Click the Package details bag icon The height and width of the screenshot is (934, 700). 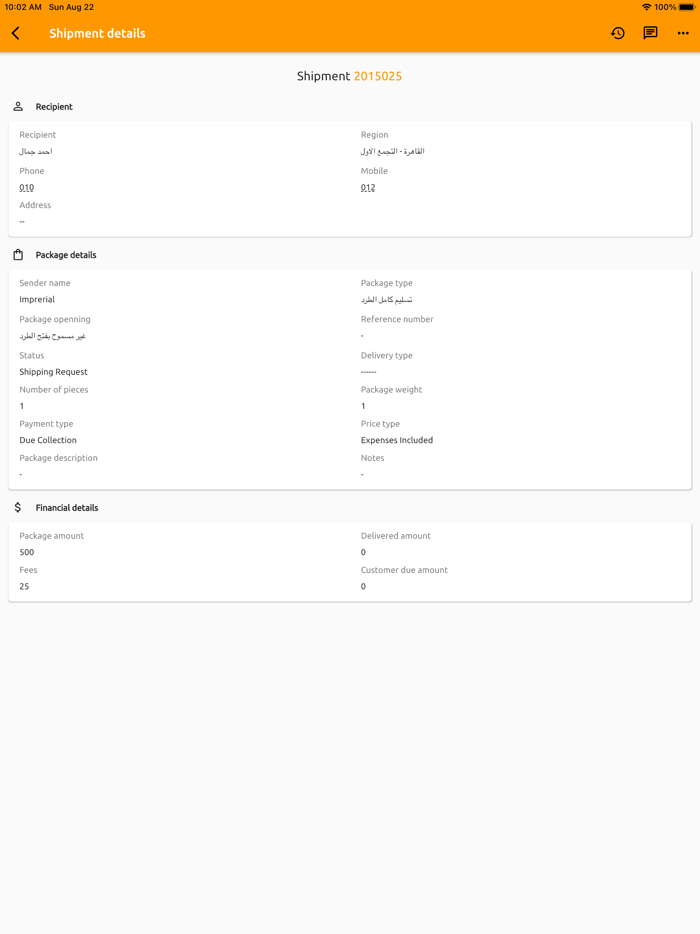click(18, 255)
